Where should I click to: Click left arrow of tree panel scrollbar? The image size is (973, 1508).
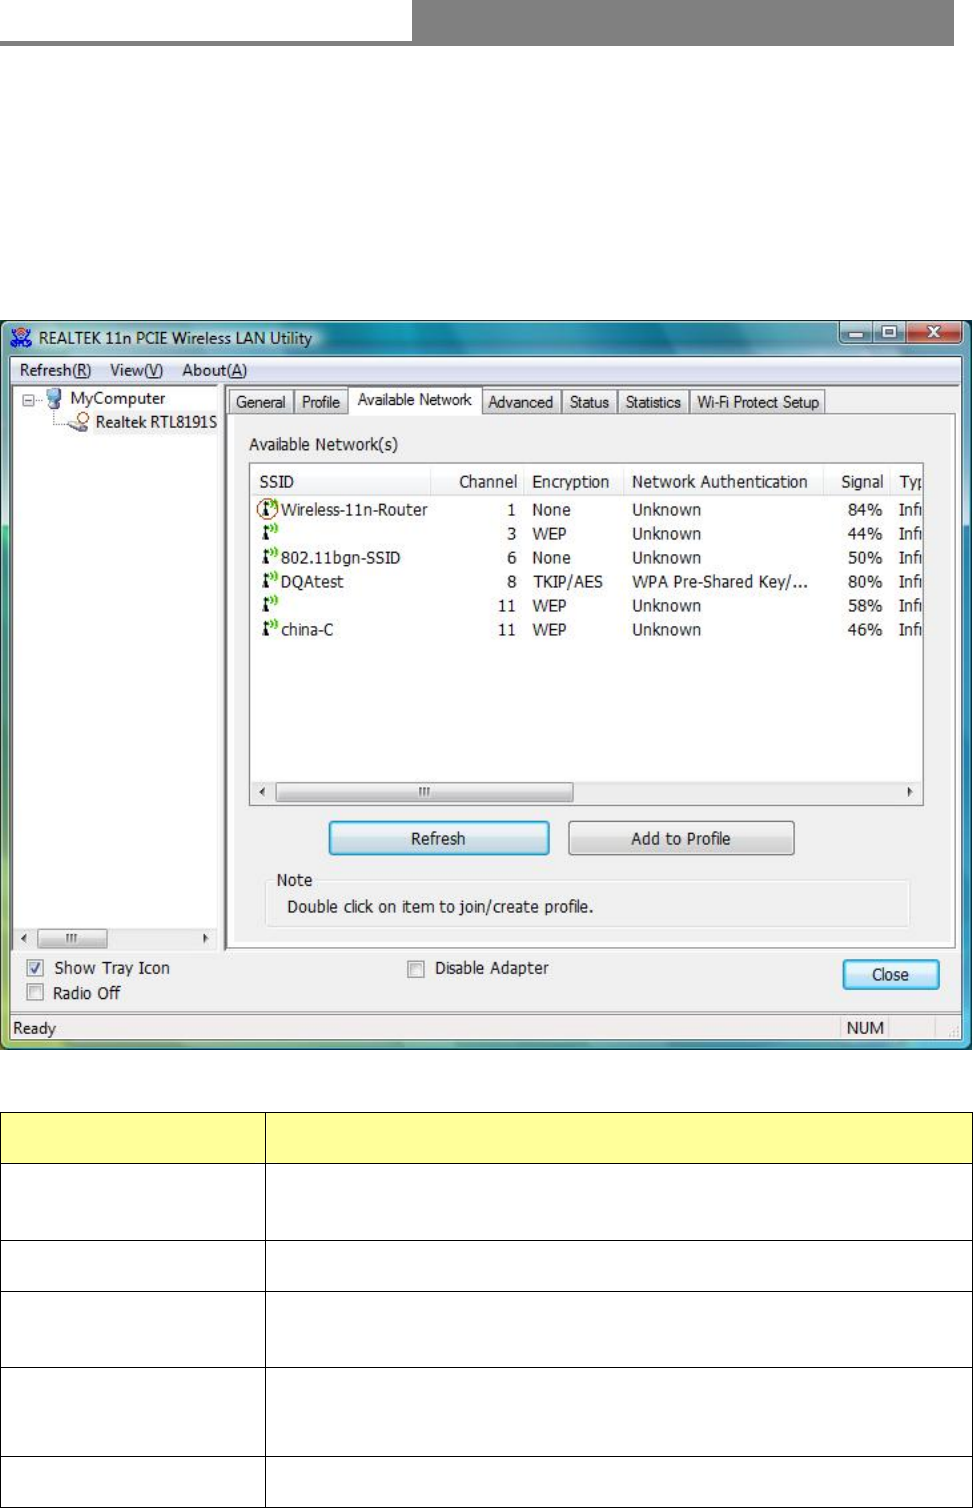25,938
